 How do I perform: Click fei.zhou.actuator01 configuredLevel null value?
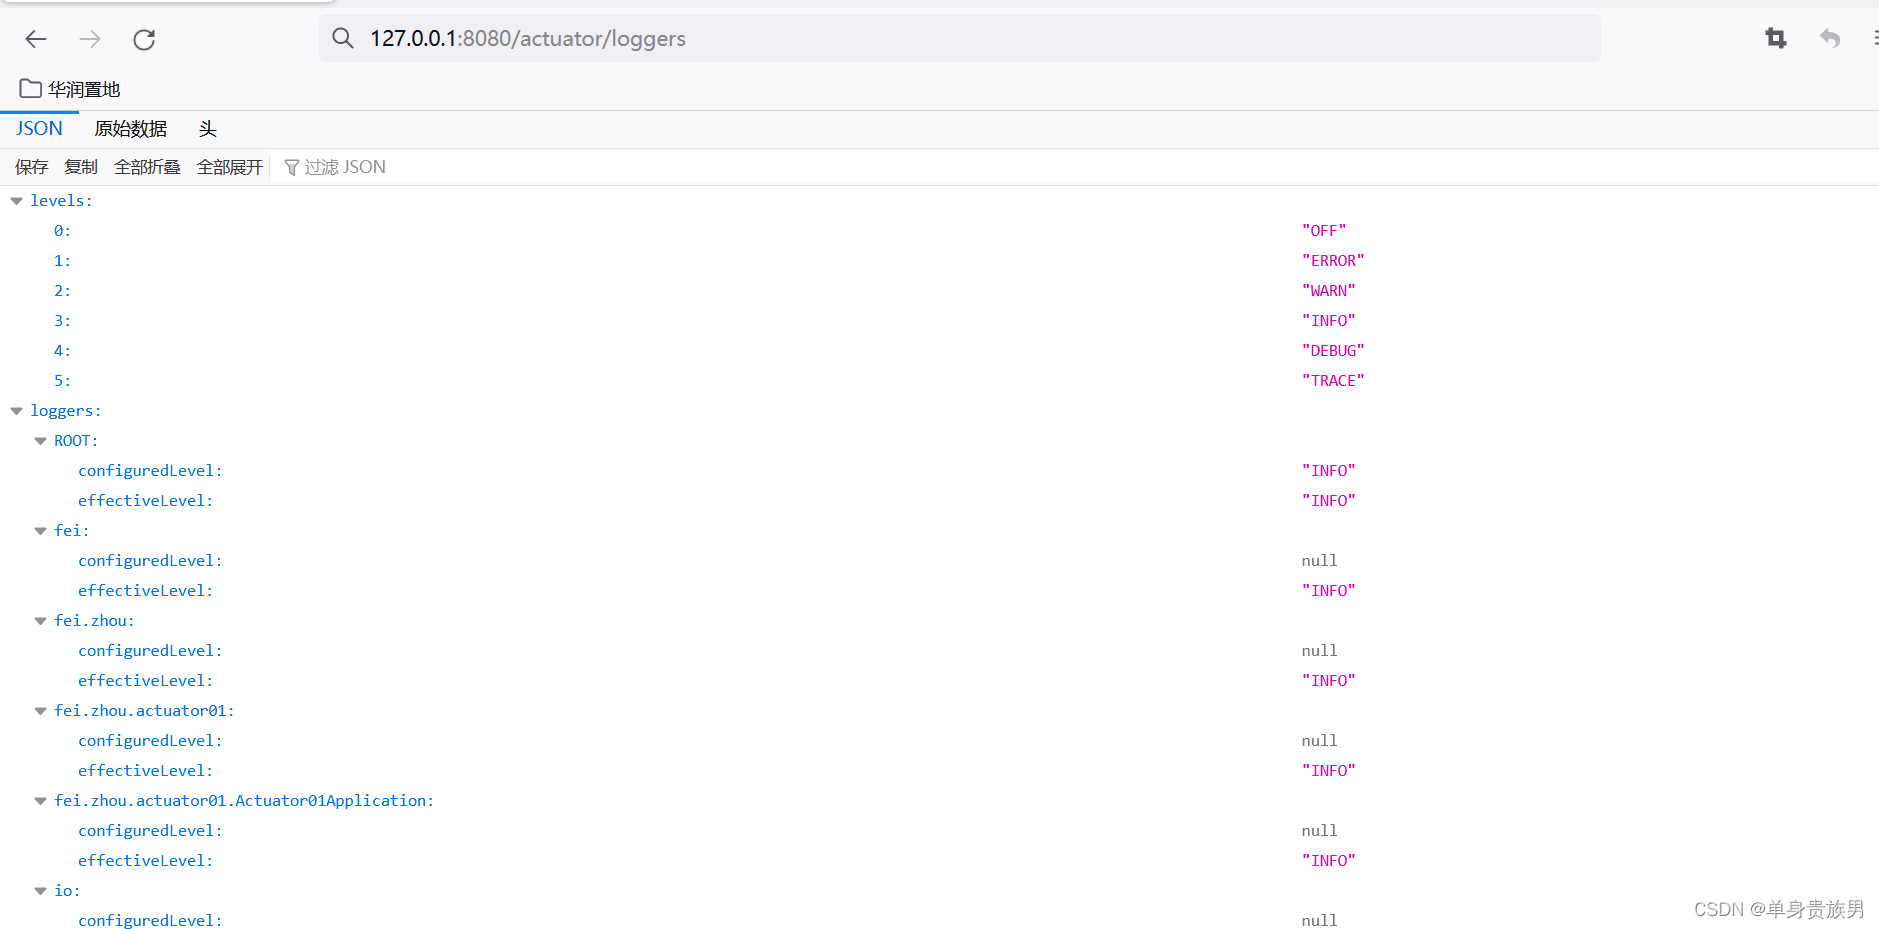pyautogui.click(x=1319, y=741)
